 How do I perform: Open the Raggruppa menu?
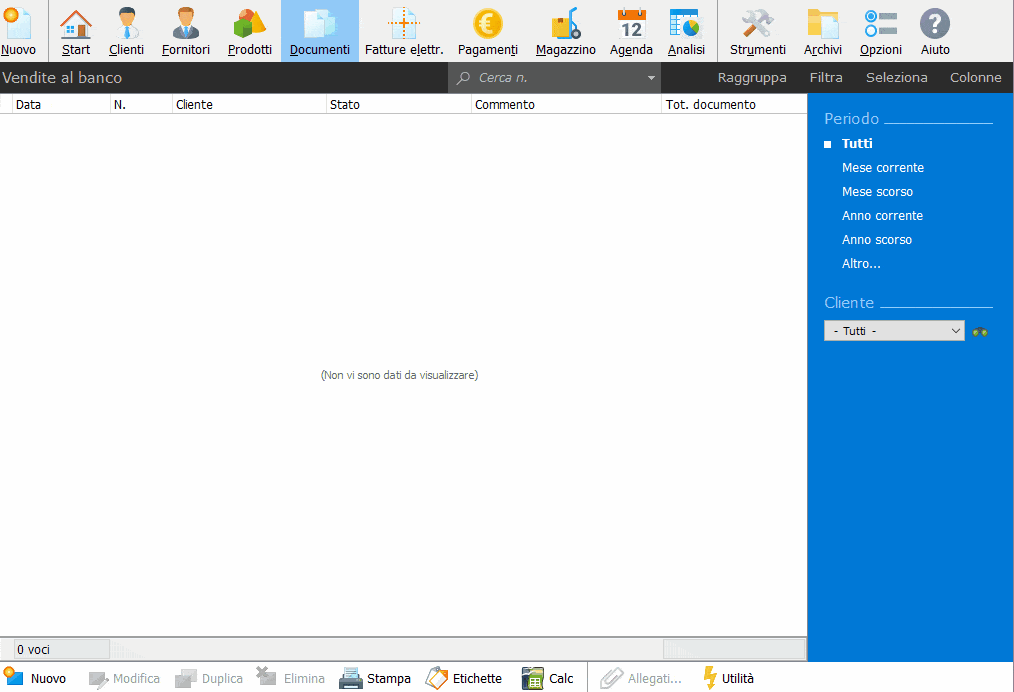(752, 78)
